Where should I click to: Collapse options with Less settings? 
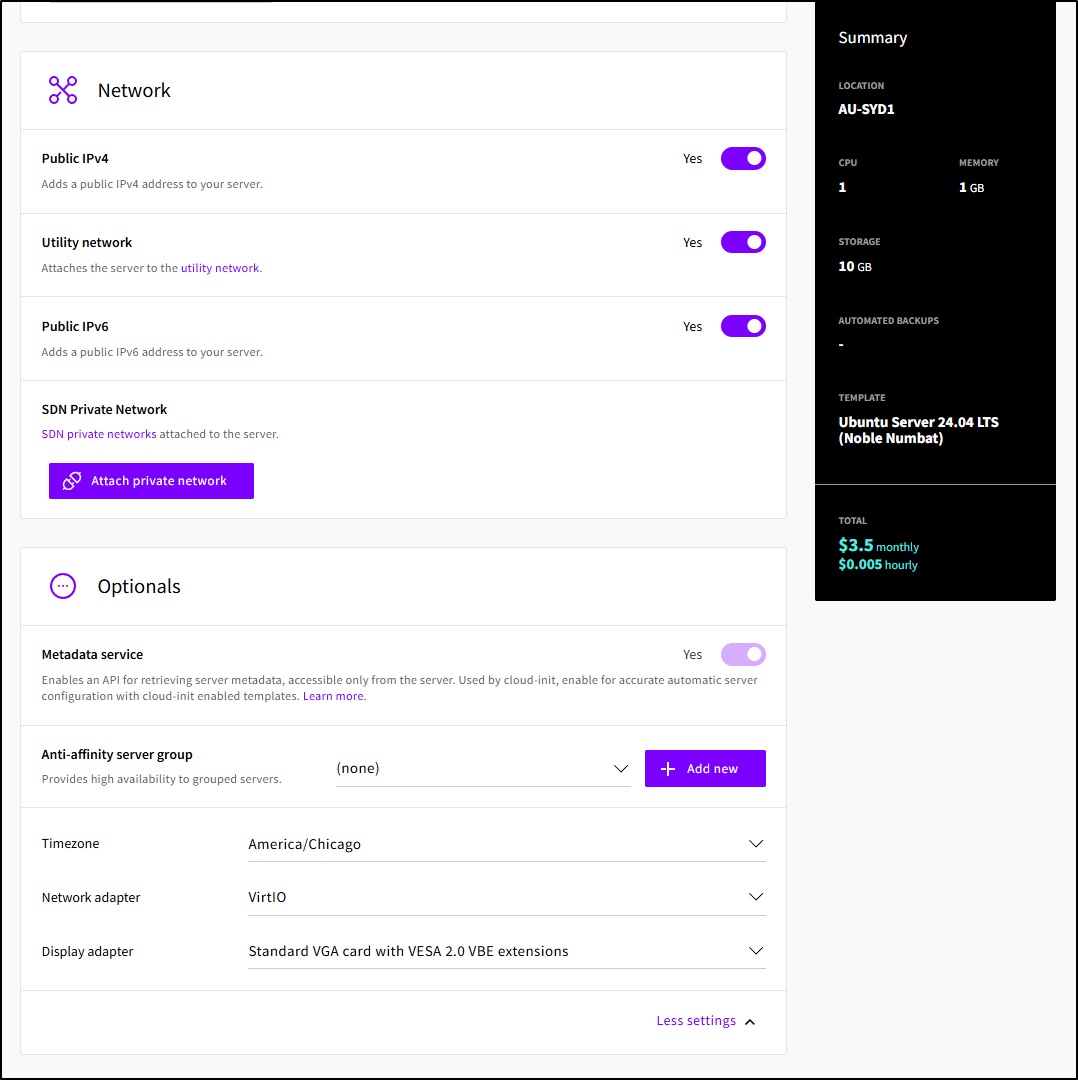pos(696,1021)
